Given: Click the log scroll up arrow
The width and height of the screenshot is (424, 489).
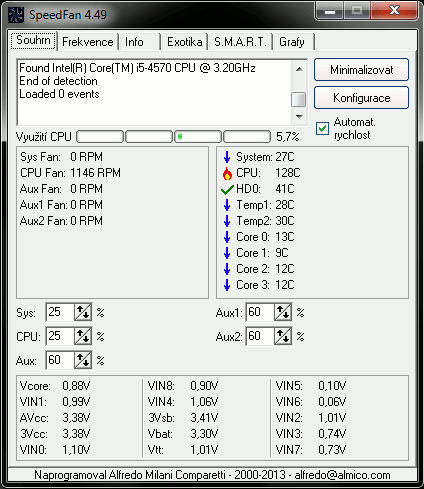Looking at the screenshot, I should [x=299, y=69].
